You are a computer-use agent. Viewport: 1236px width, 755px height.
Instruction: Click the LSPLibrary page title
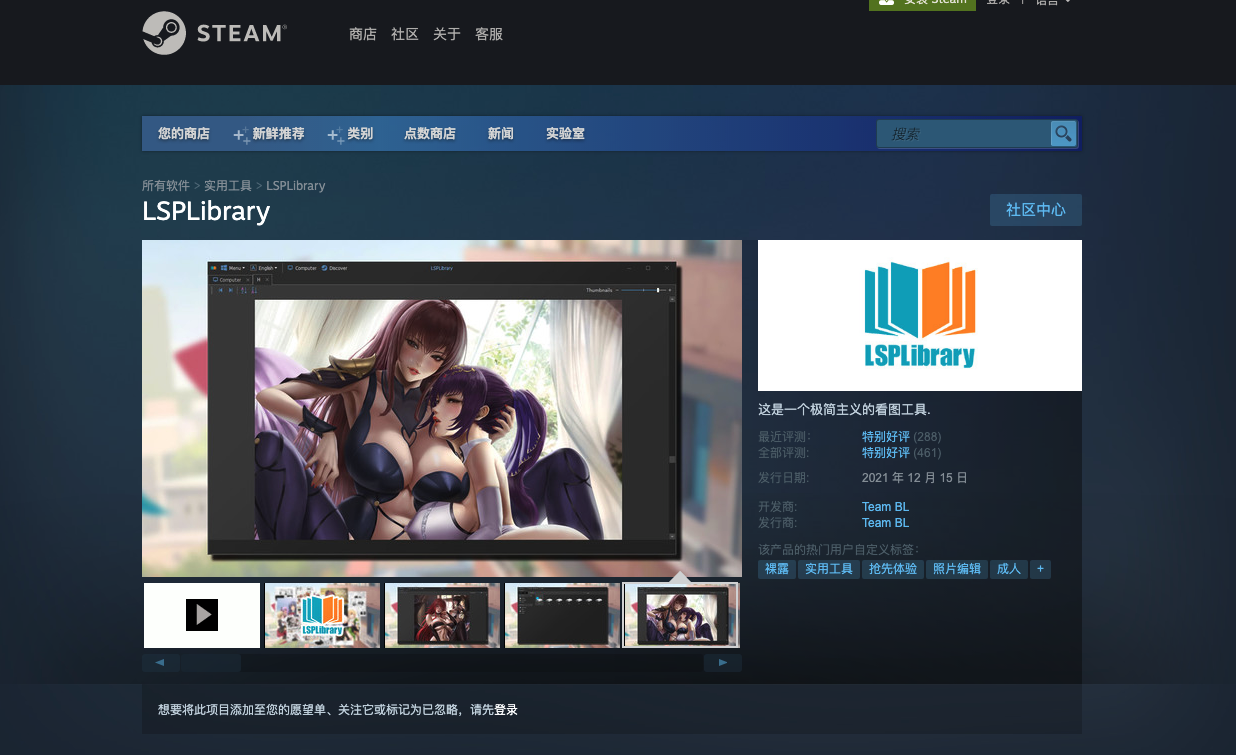[x=206, y=212]
